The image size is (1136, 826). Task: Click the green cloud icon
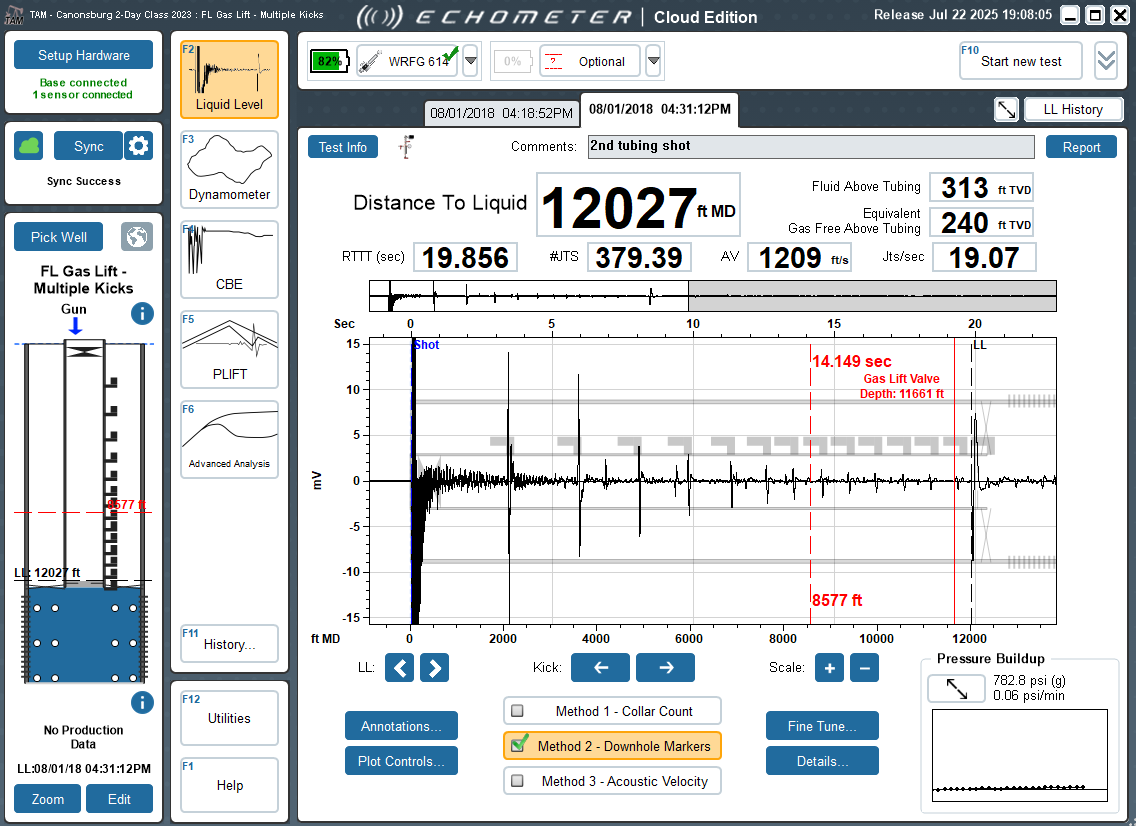click(29, 146)
